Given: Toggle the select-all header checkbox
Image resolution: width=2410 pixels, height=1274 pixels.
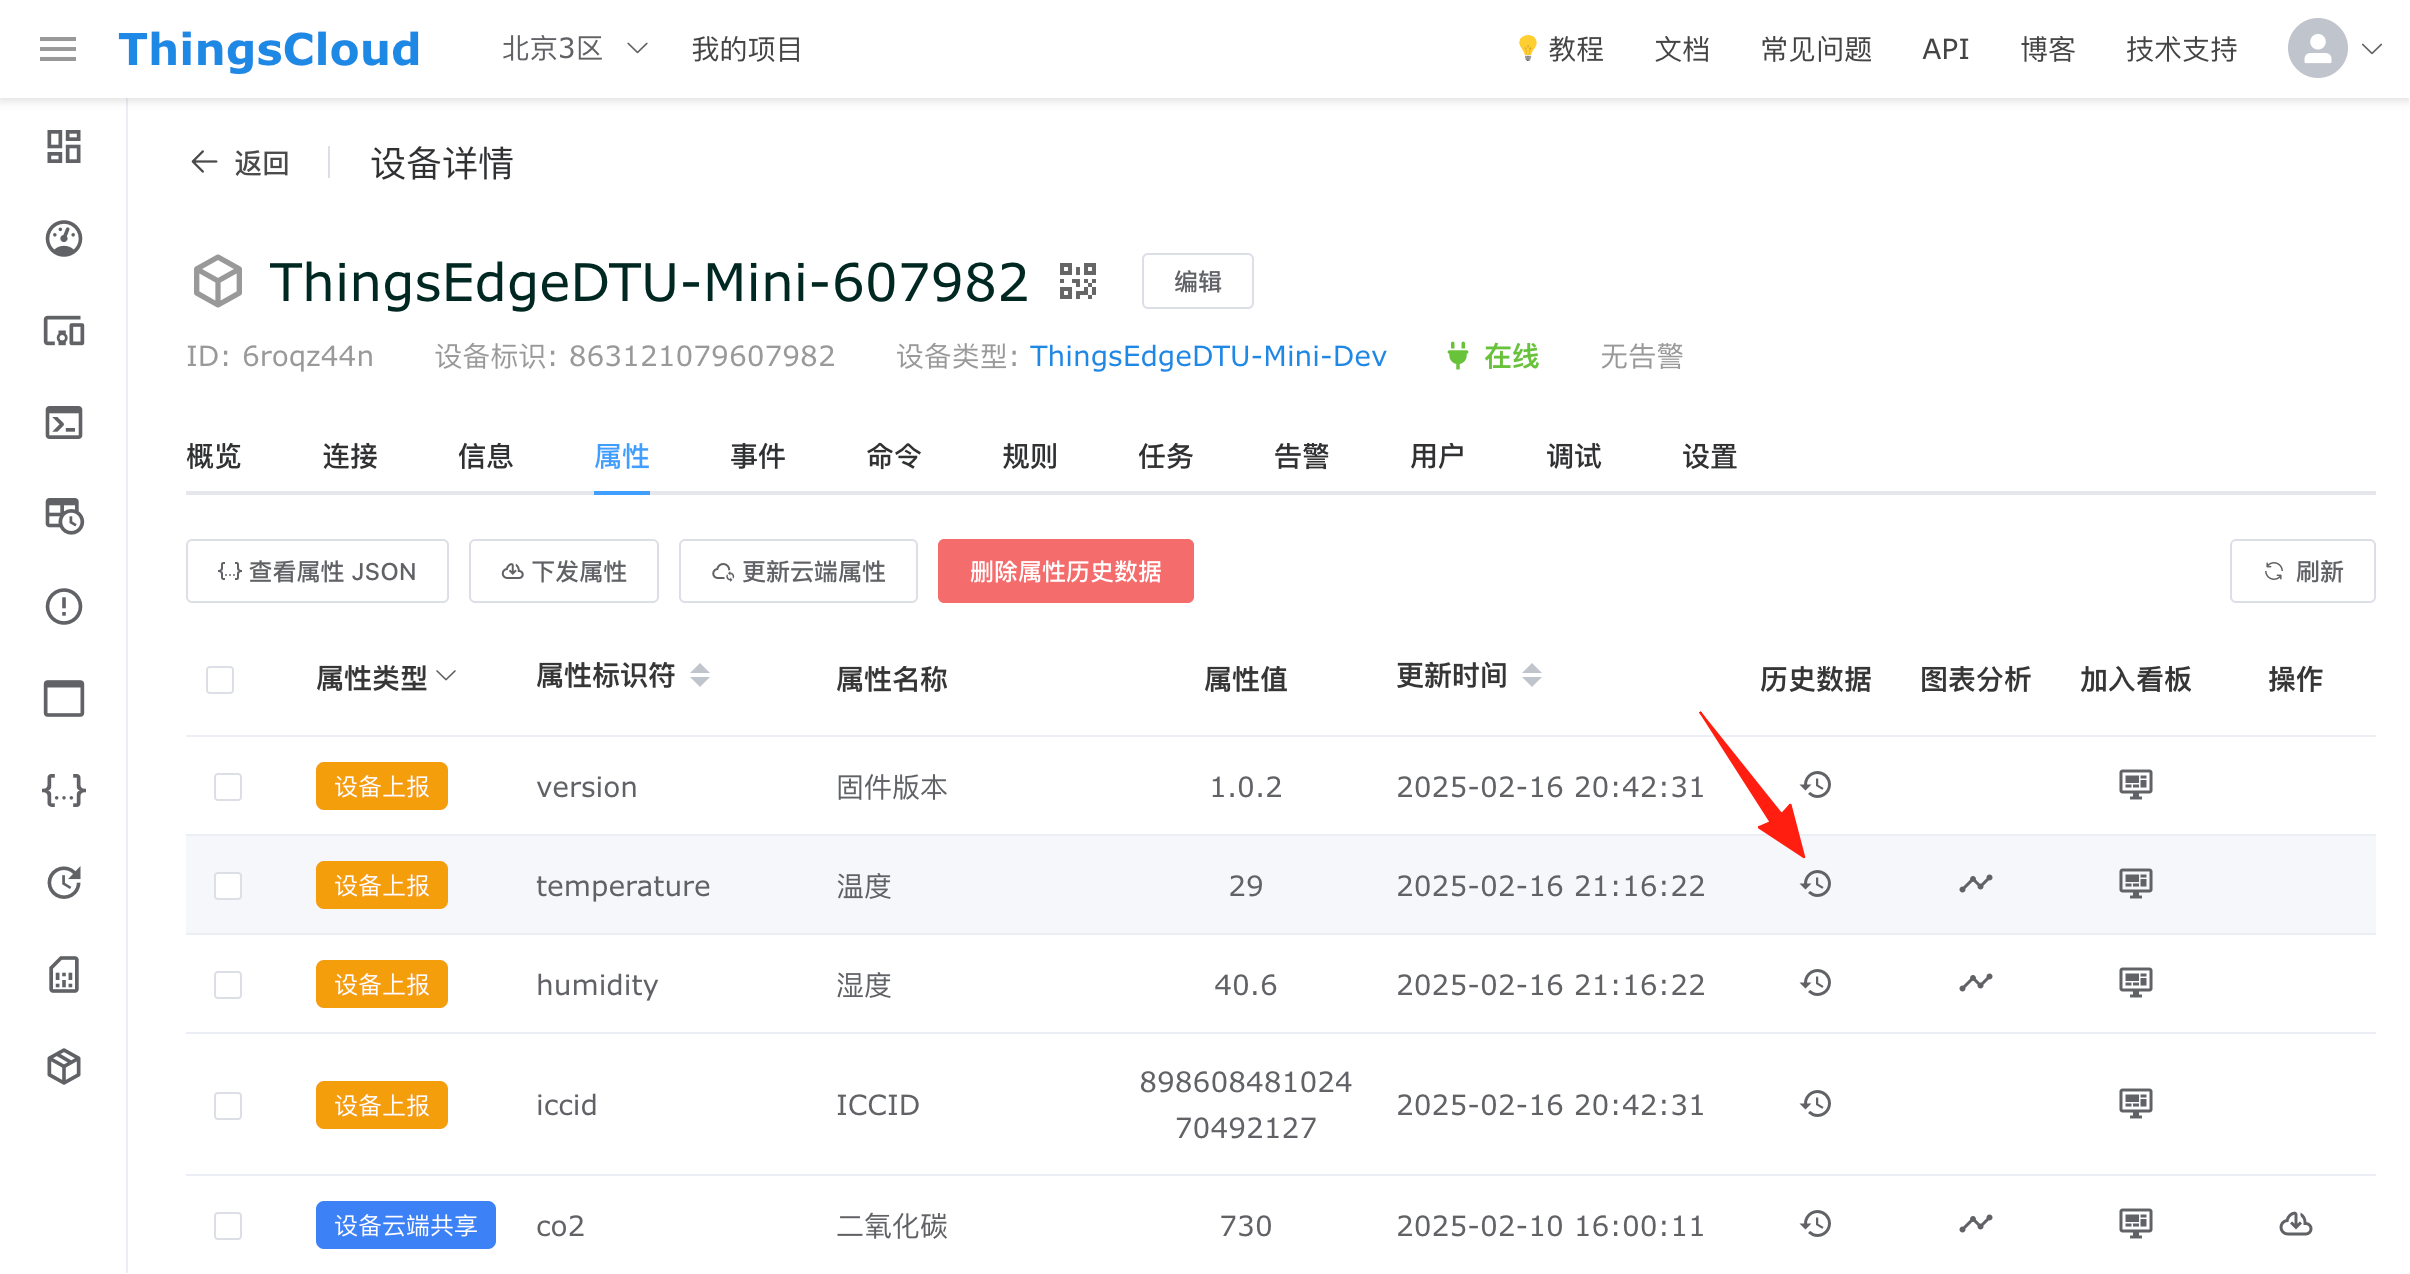Looking at the screenshot, I should (x=220, y=680).
